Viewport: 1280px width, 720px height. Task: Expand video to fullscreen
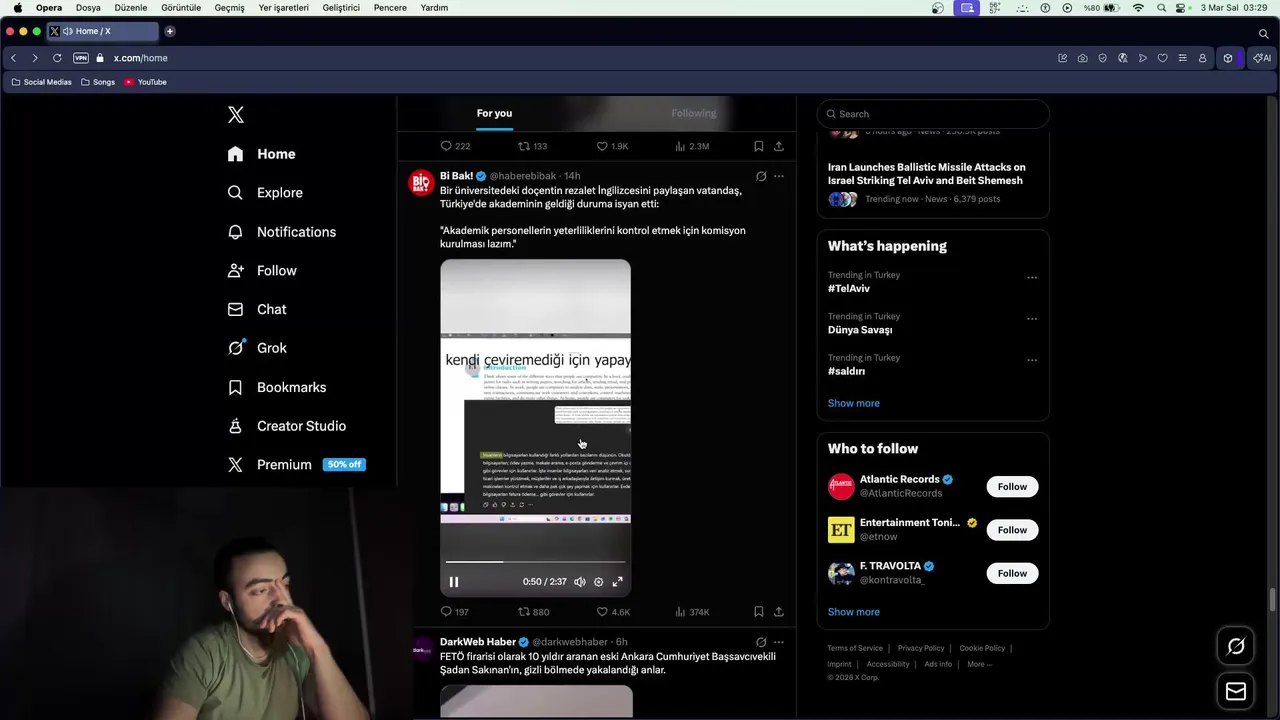[617, 582]
